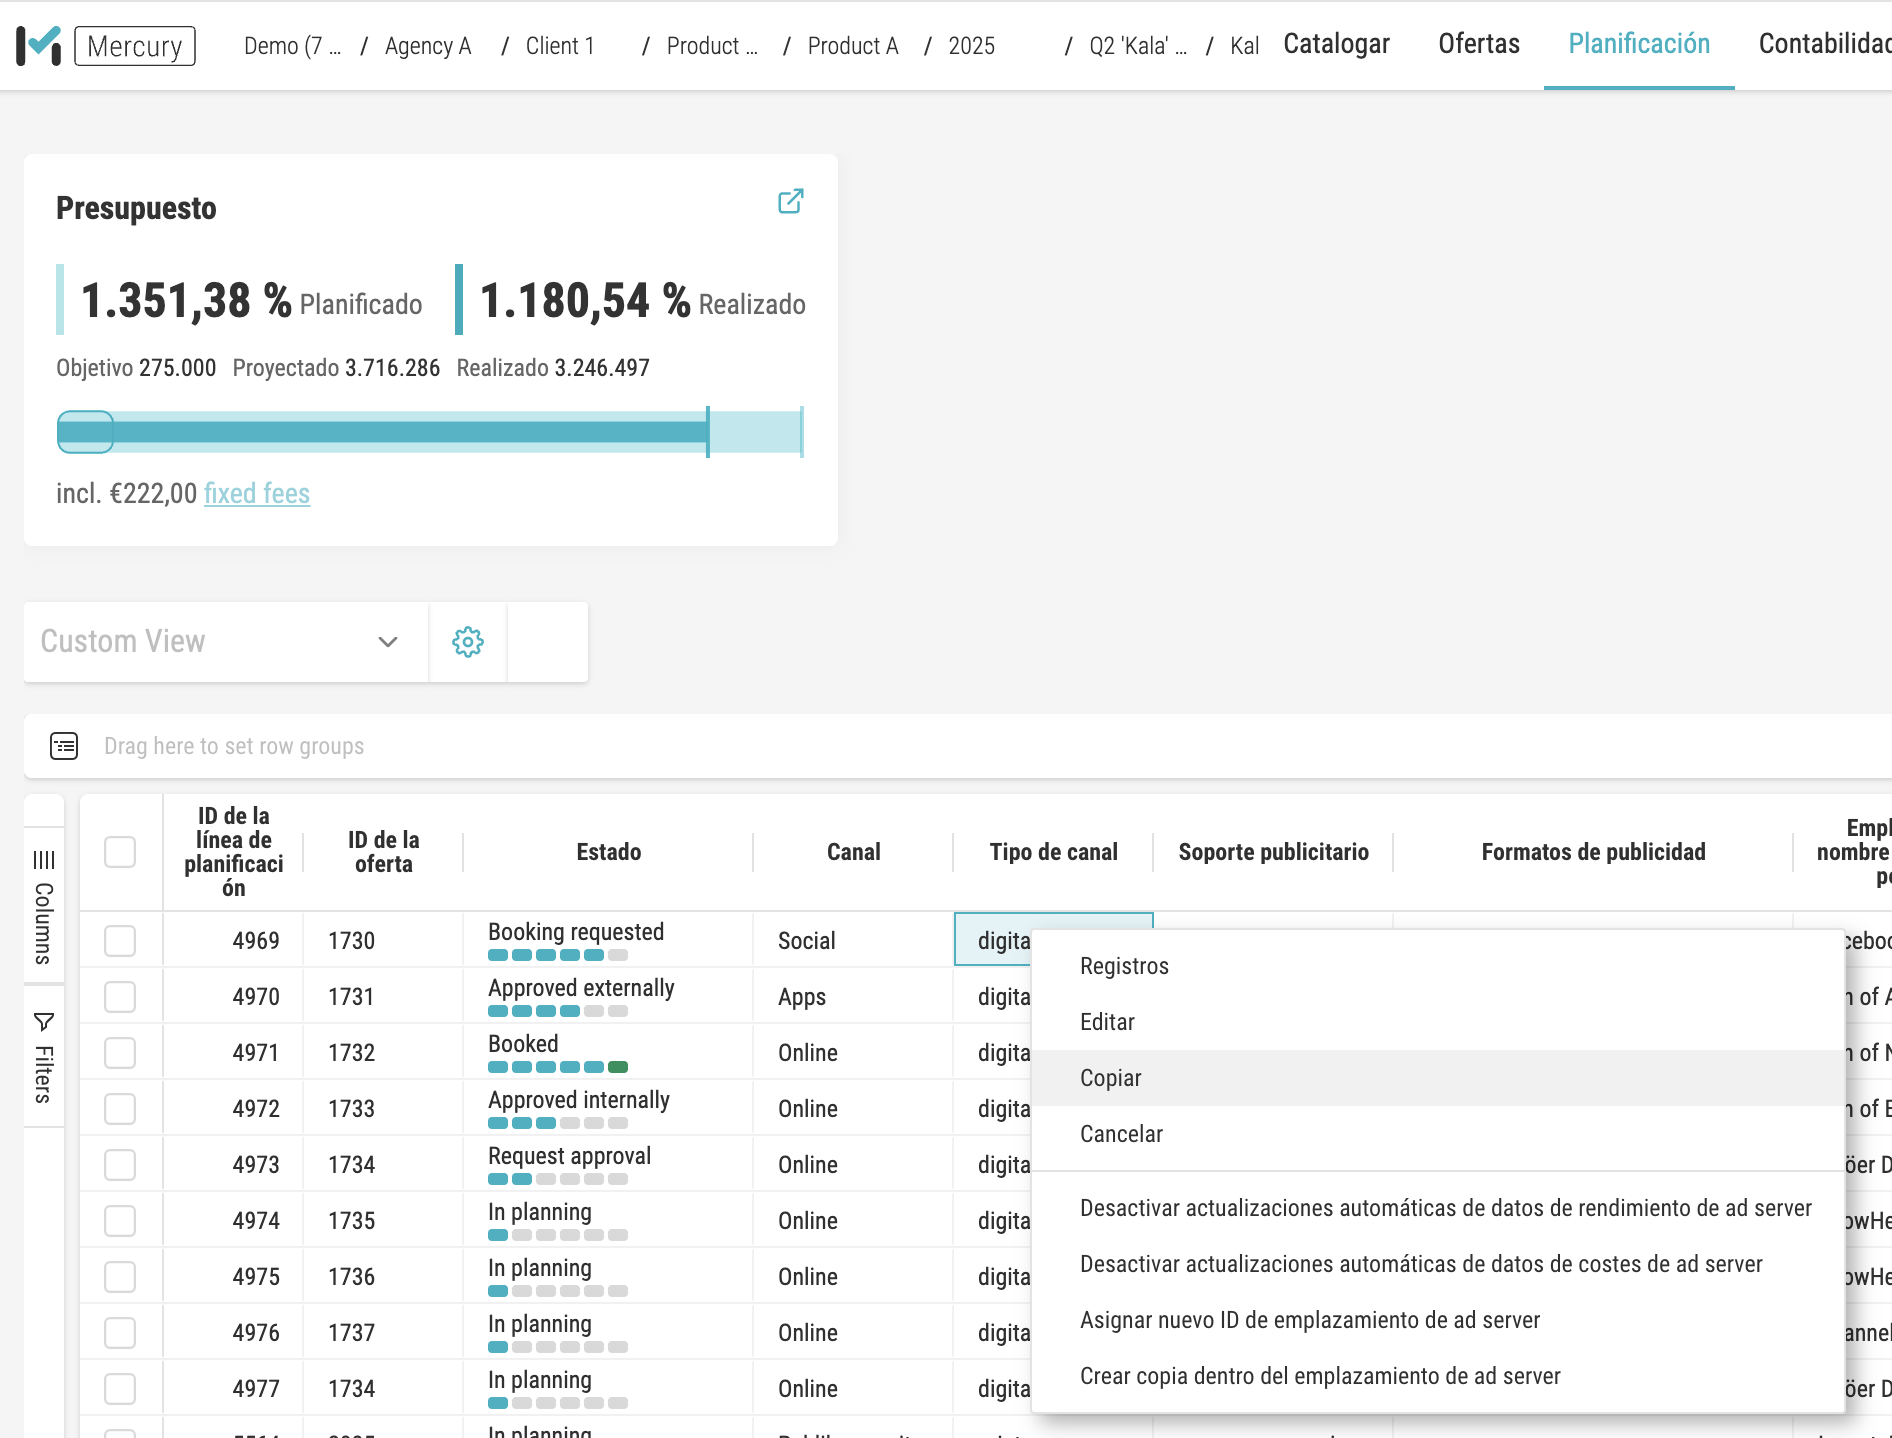This screenshot has width=1892, height=1438.
Task: Go to truncated Product breadcrumb before Product A
Action: point(712,46)
